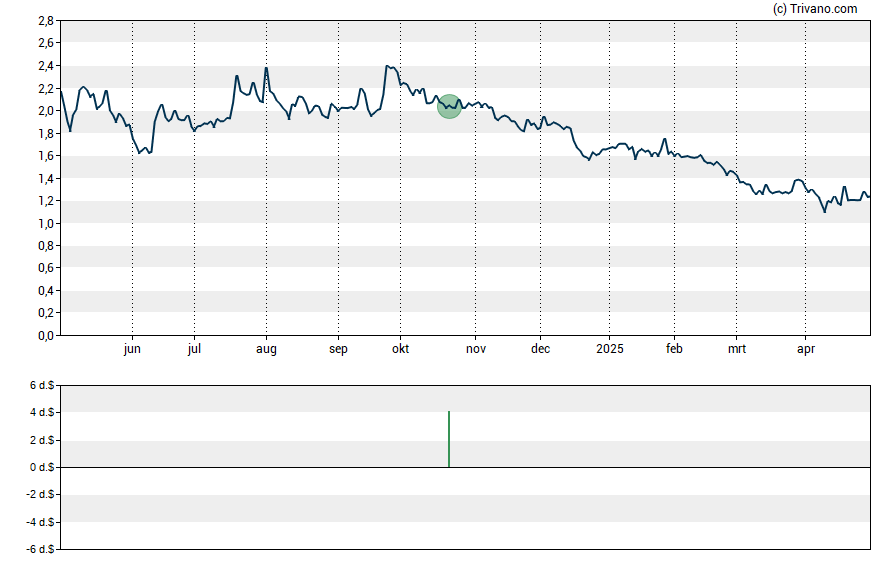Click the '-2 d.$' axis label
This screenshot has width=888, height=565.
[x=40, y=494]
